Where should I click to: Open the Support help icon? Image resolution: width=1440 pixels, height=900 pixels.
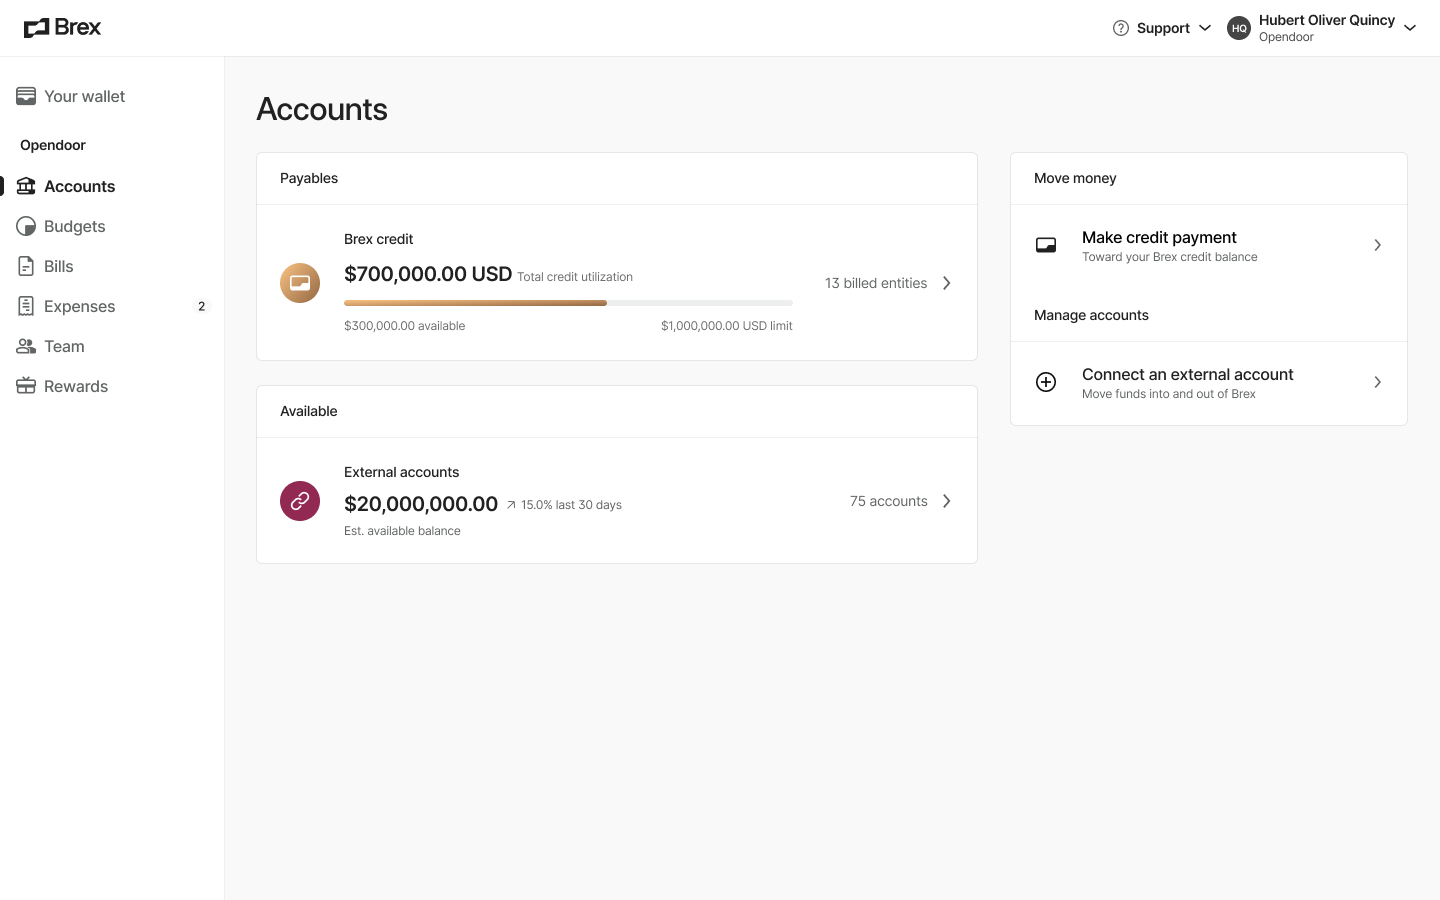1121,28
